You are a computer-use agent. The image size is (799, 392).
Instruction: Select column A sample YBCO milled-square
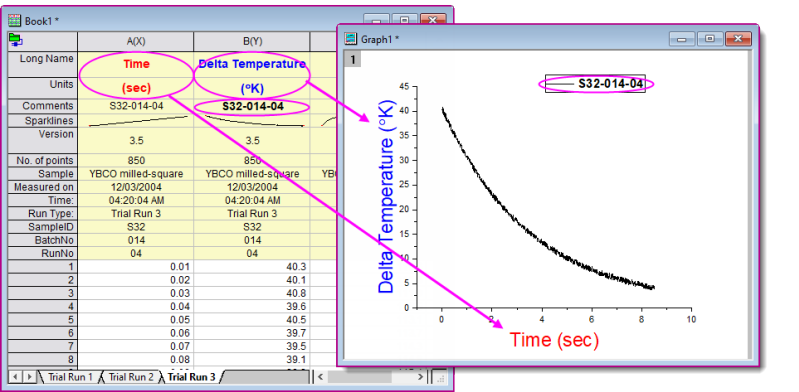136,174
